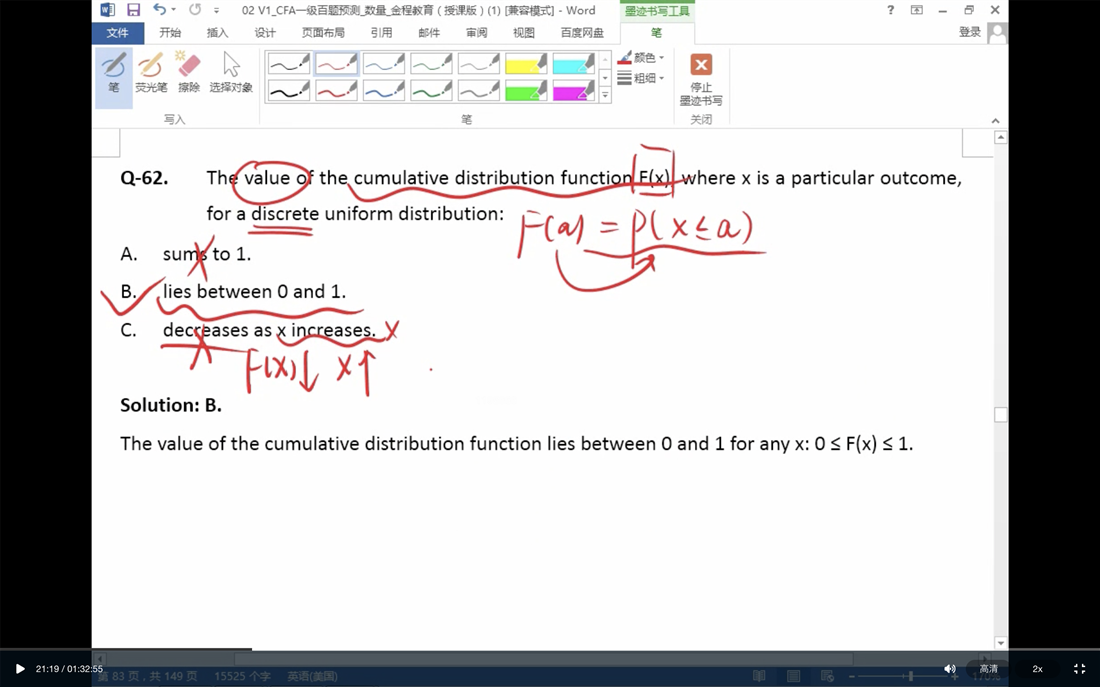This screenshot has width=1100, height=687.
Task: Switch to the 视图 View tab
Action: pos(523,32)
